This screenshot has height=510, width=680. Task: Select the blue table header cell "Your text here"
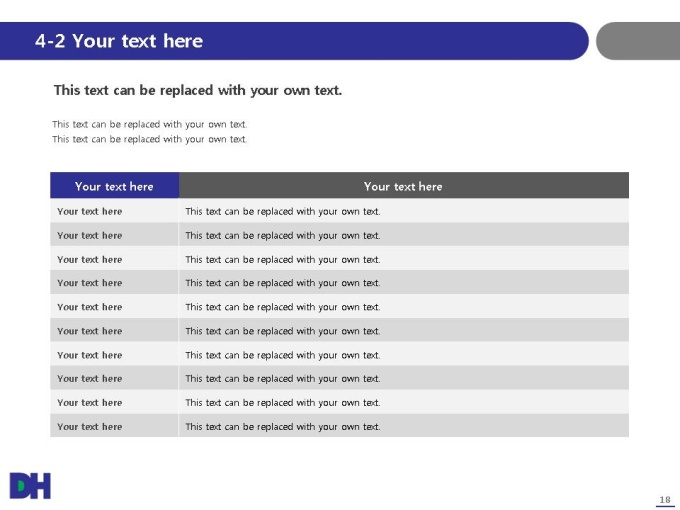[114, 186]
